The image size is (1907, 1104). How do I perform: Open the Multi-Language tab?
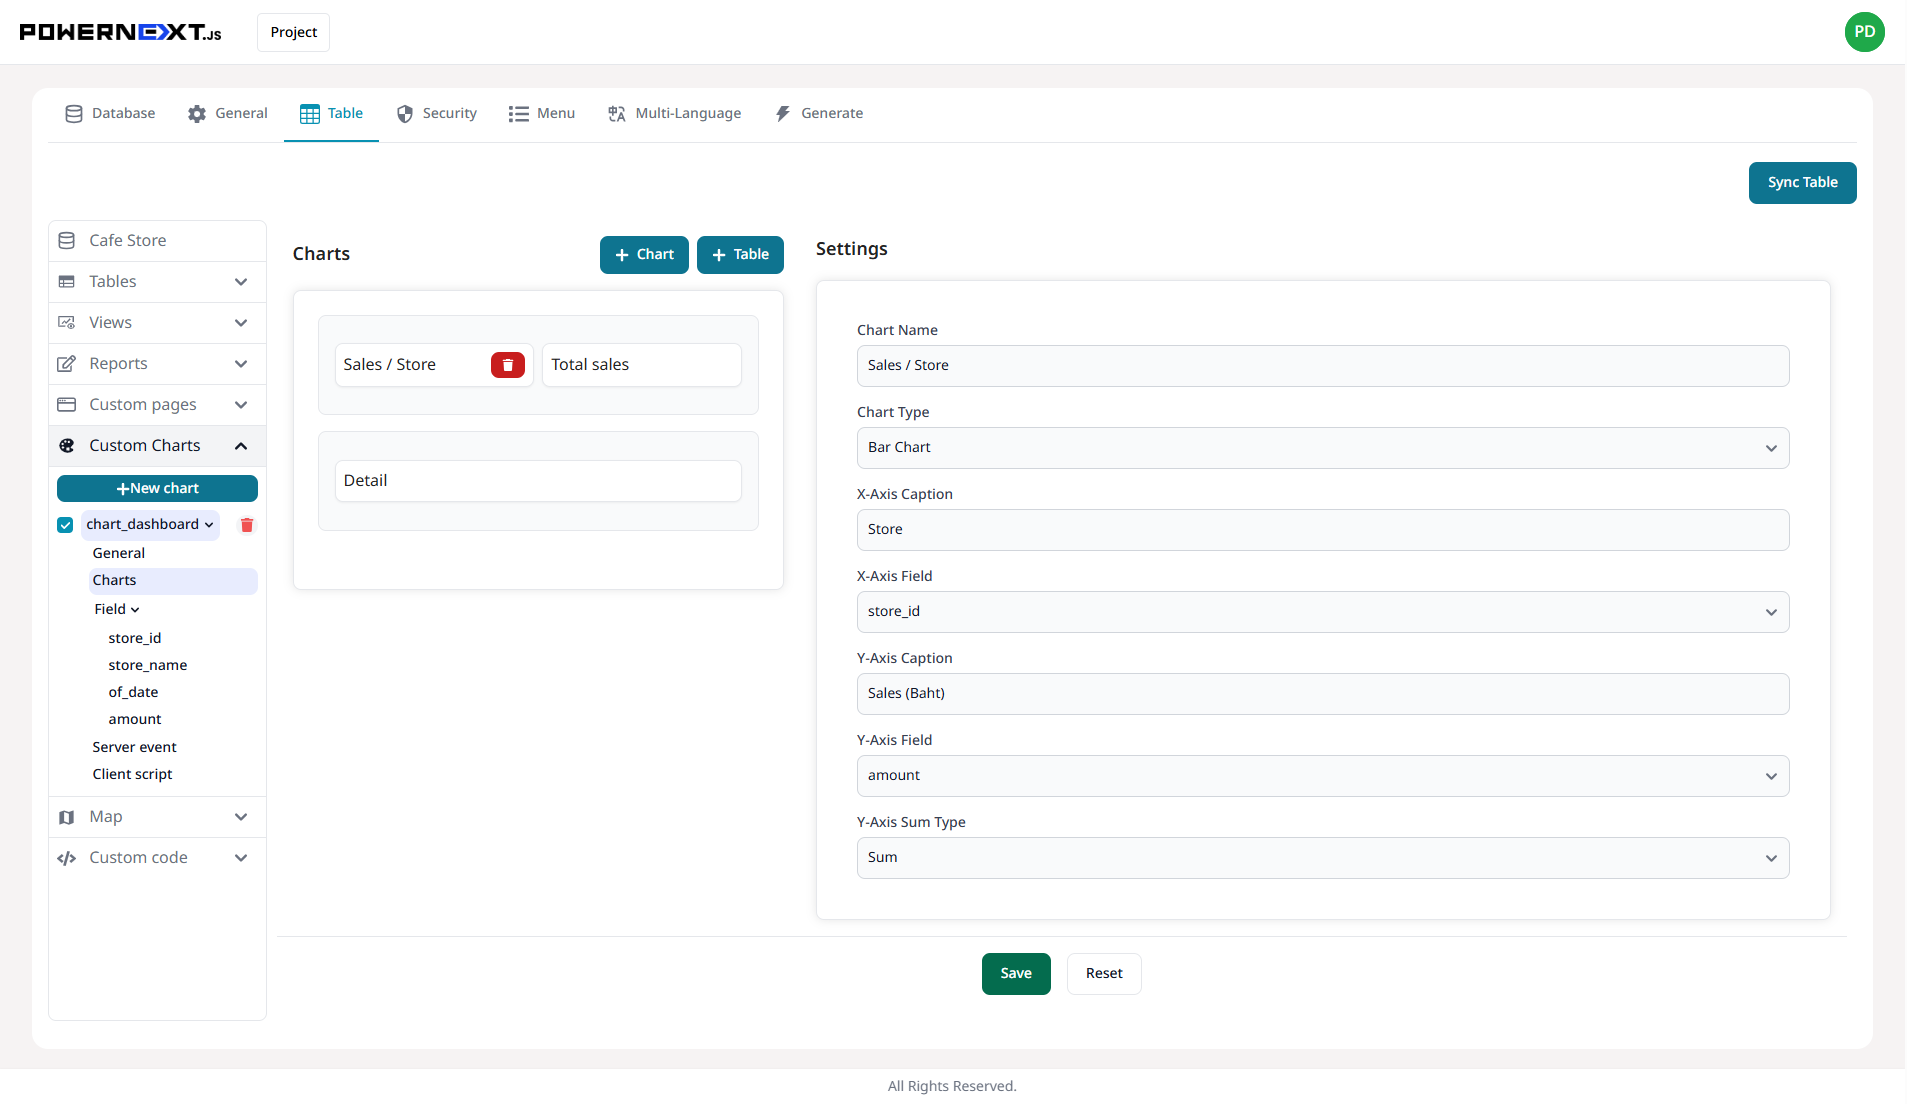pyautogui.click(x=674, y=114)
